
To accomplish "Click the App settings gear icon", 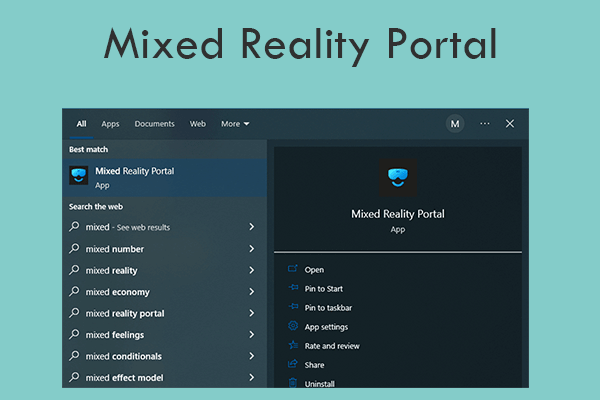I will point(293,326).
